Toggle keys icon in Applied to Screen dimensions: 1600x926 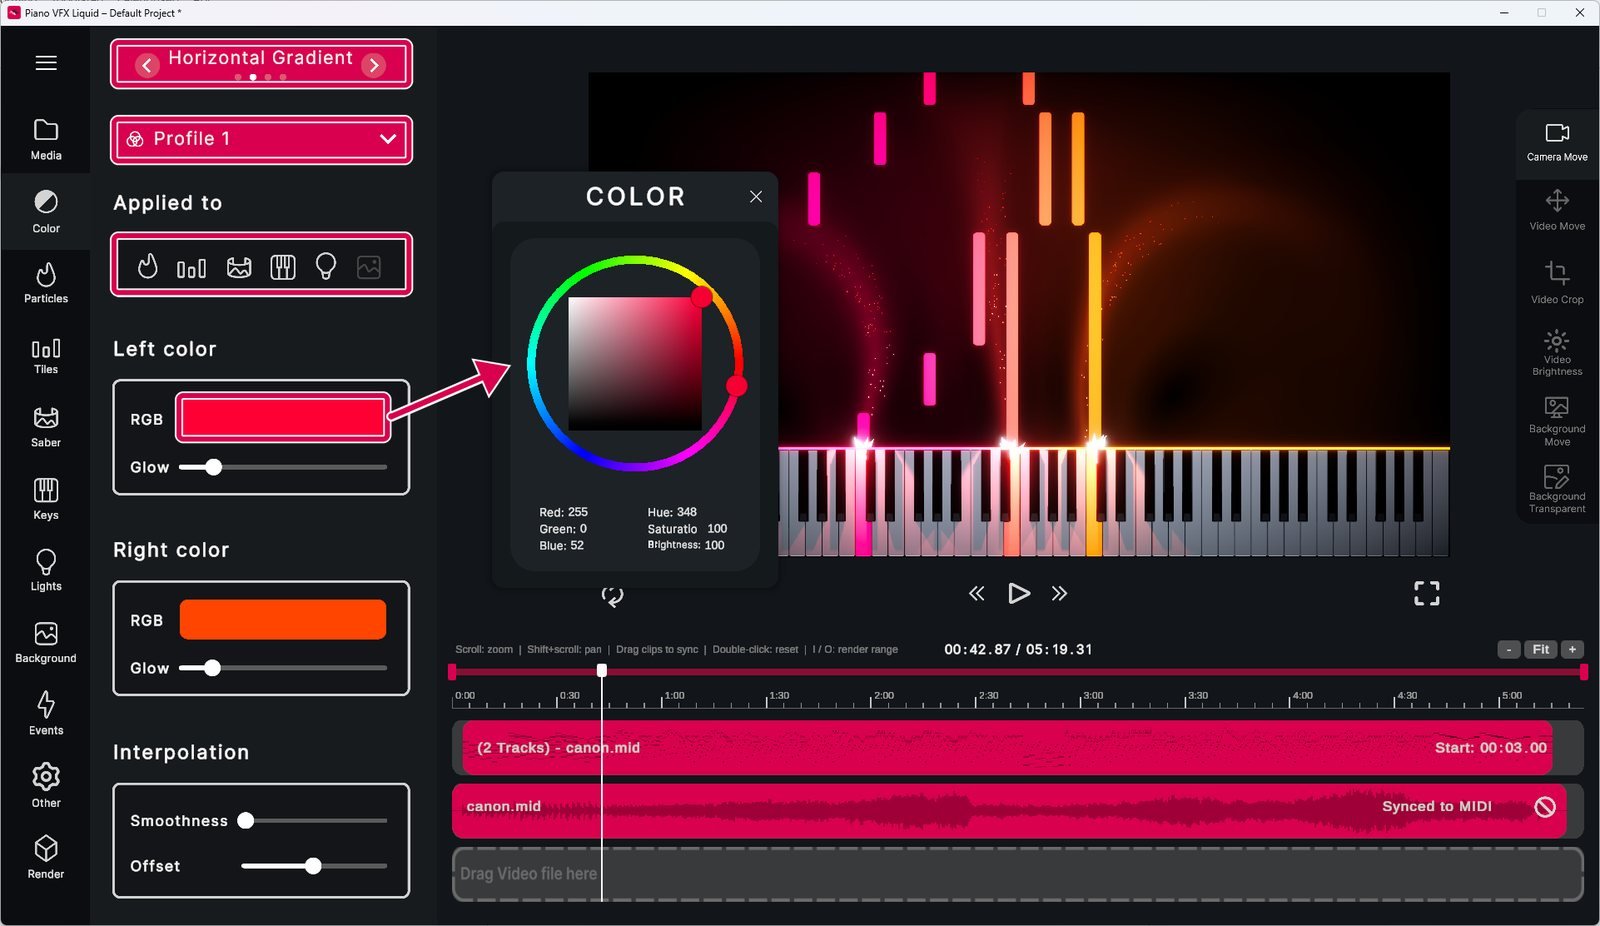click(x=283, y=267)
